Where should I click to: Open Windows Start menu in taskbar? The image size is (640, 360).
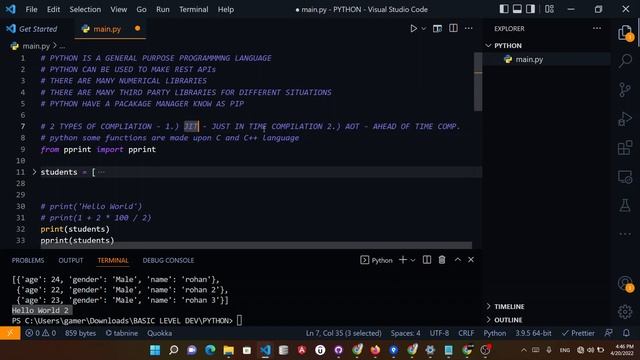pyautogui.click(x=155, y=350)
